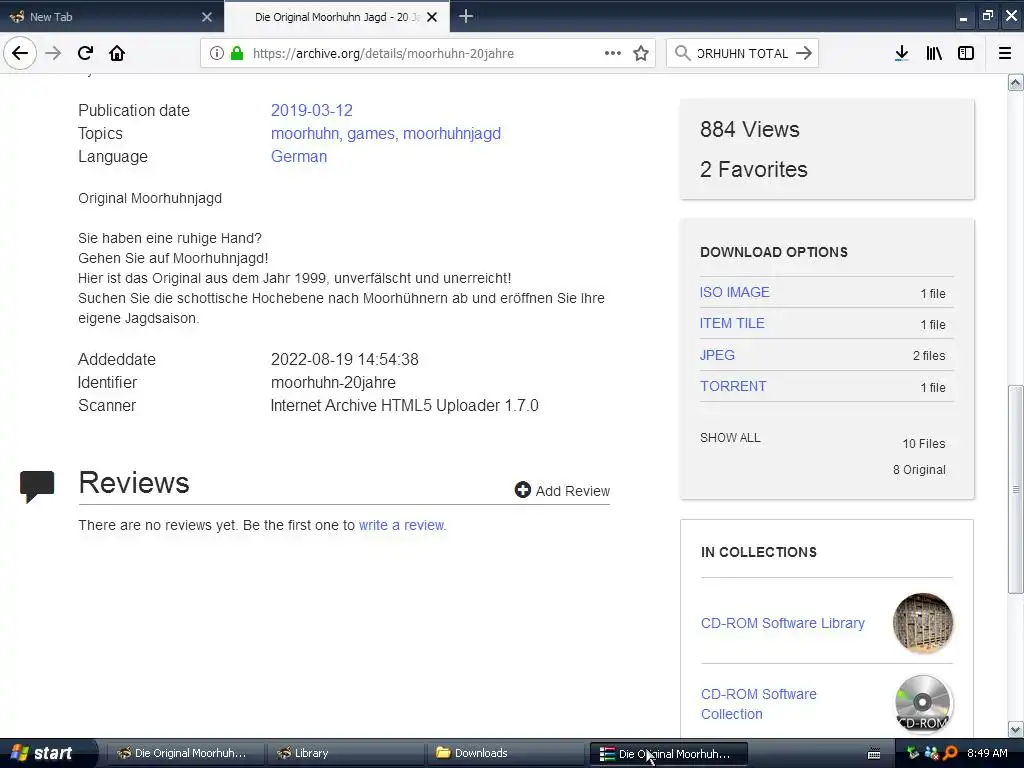The height and width of the screenshot is (768, 1024).
Task: Submit search with the arrow button
Action: coord(804,53)
